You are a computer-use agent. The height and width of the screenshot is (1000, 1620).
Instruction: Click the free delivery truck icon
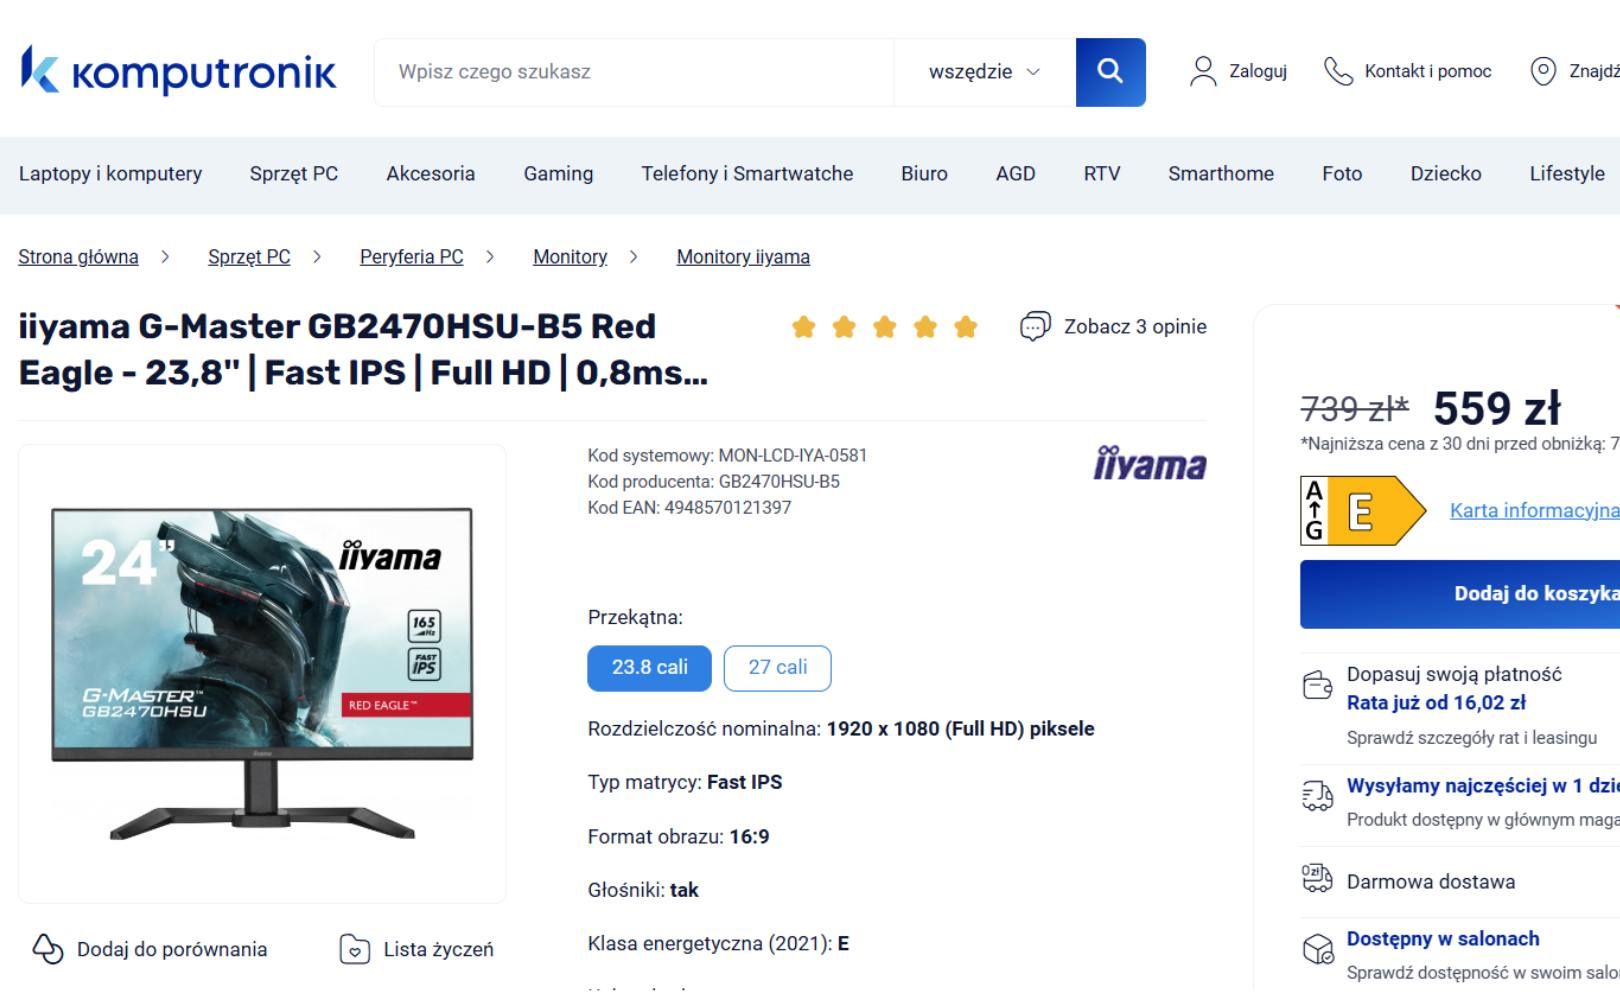1317,878
